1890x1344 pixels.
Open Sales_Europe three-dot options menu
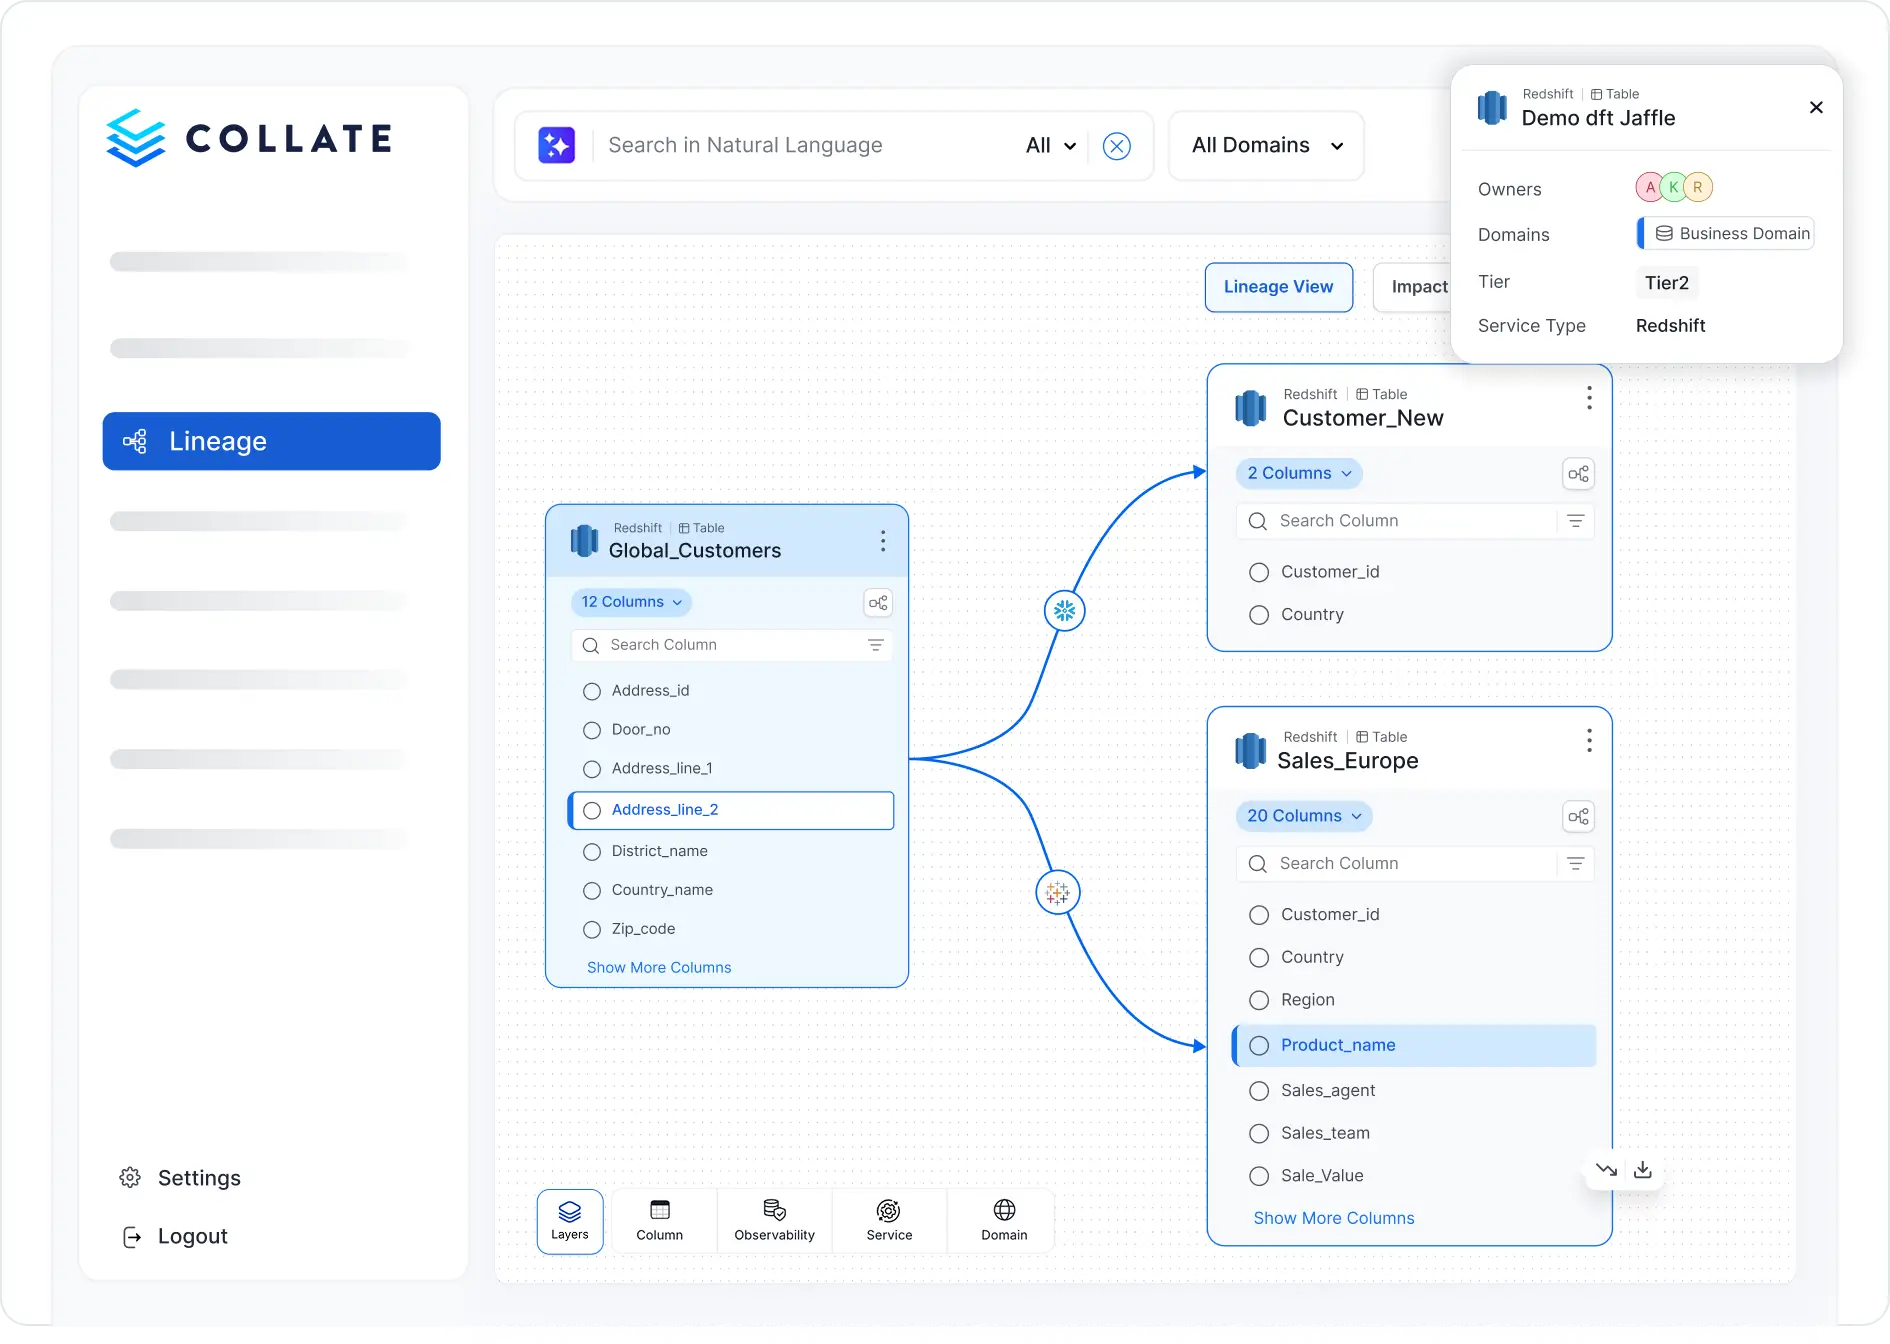pos(1588,741)
